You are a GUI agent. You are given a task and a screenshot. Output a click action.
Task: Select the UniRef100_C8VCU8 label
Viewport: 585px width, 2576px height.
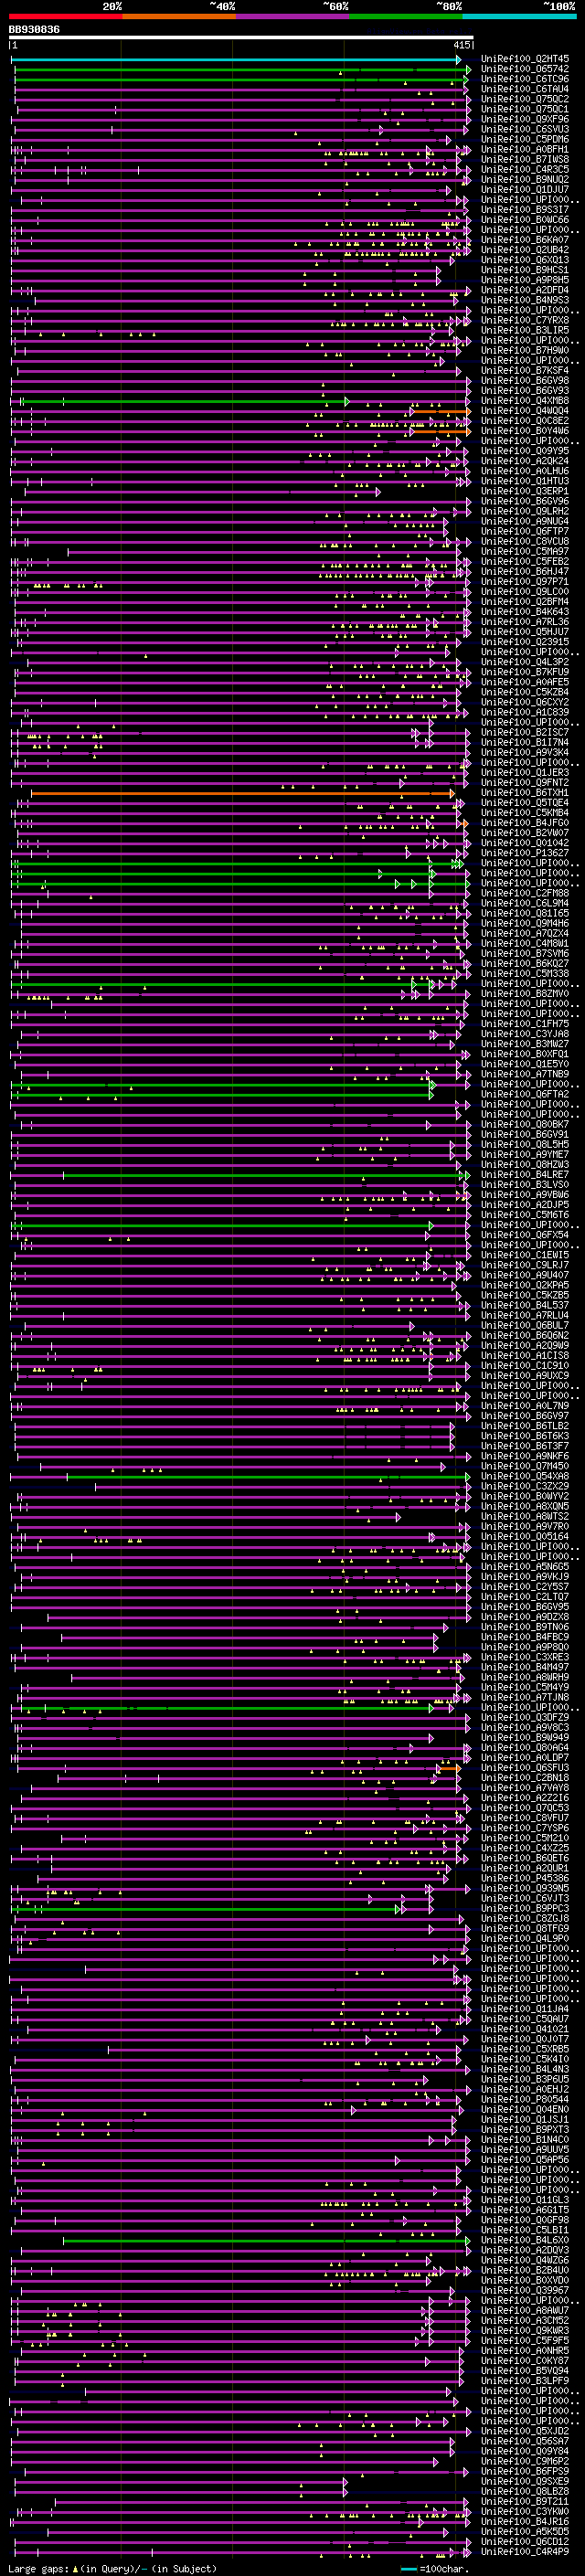pyautogui.click(x=524, y=541)
